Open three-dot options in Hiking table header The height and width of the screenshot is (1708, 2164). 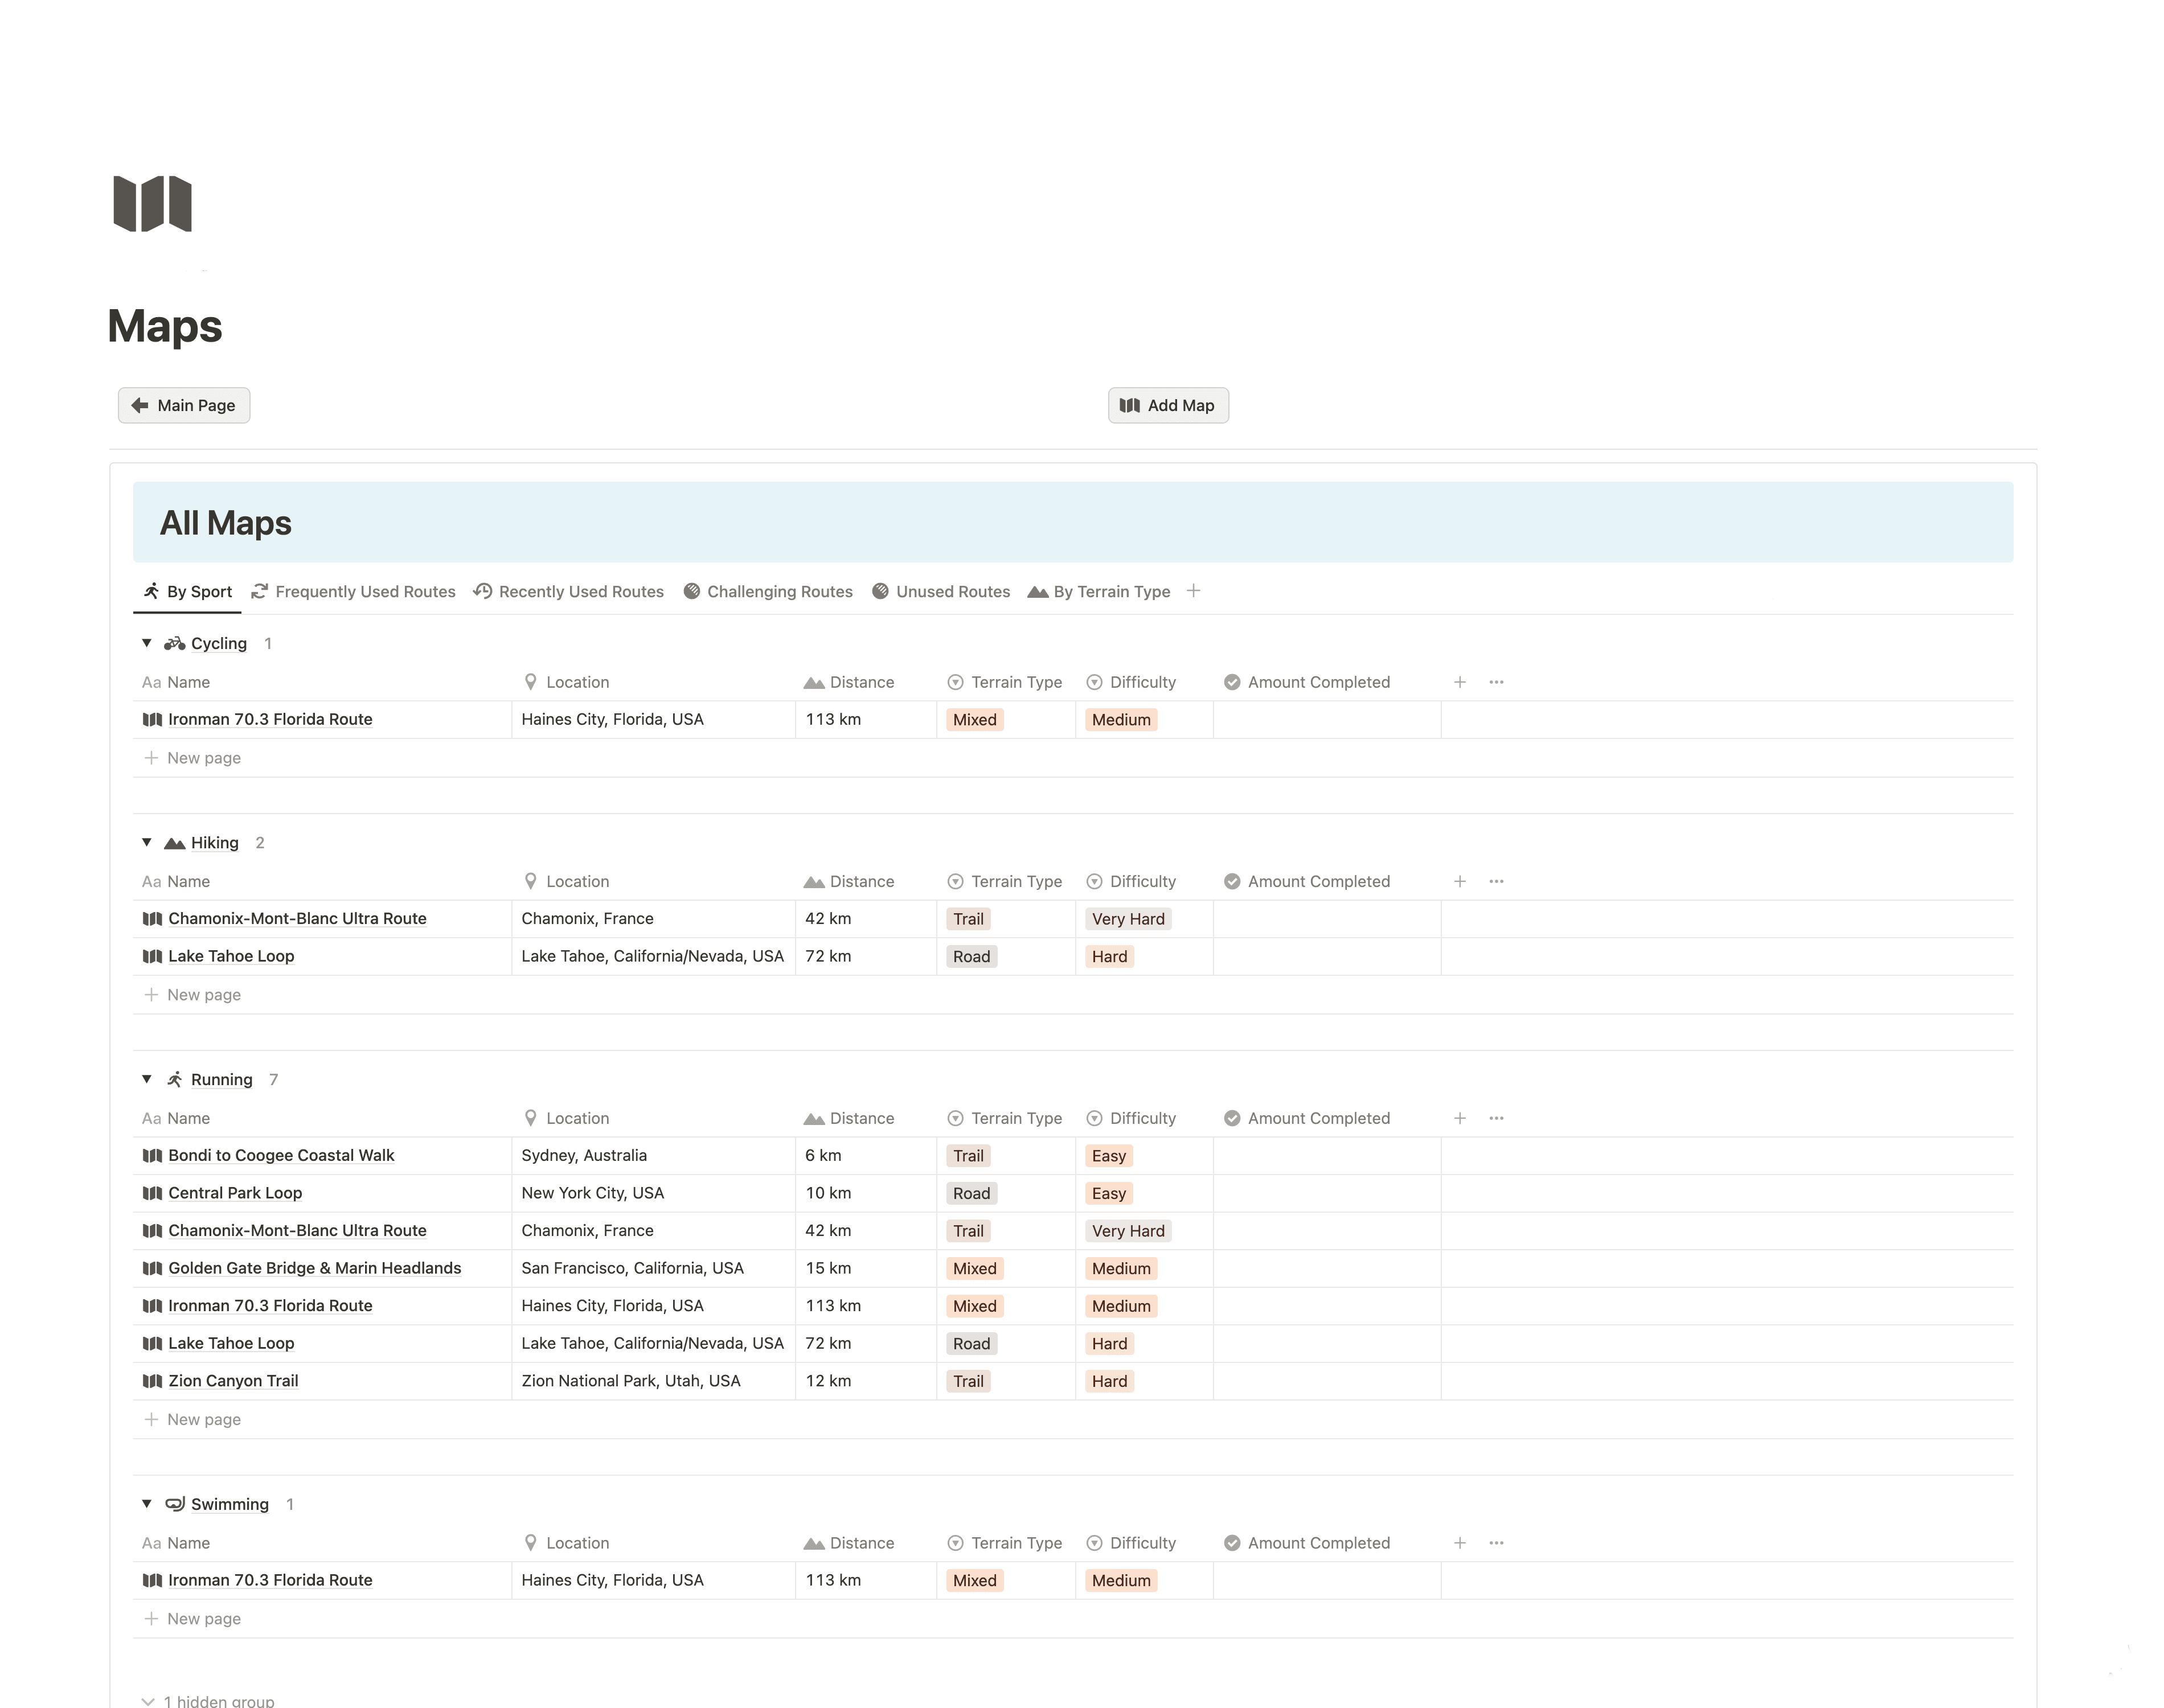click(x=1496, y=881)
